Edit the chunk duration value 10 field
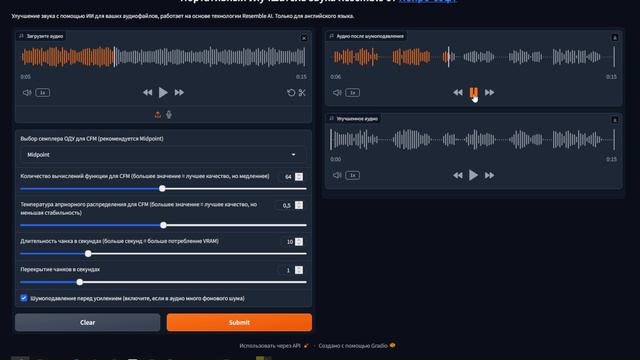This screenshot has height=360, width=640. tap(288, 242)
